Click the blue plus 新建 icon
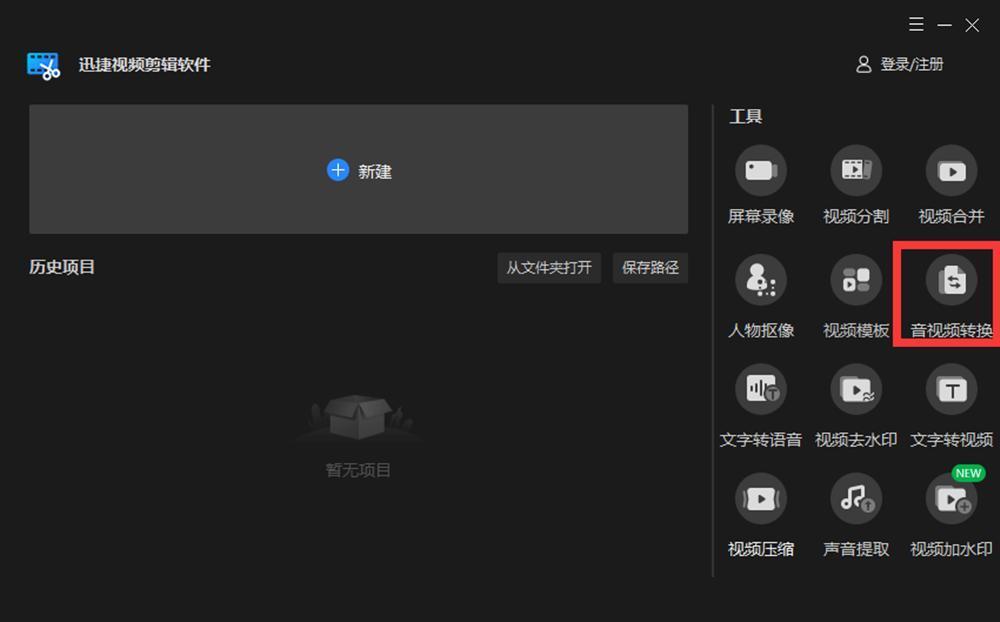 coord(337,170)
